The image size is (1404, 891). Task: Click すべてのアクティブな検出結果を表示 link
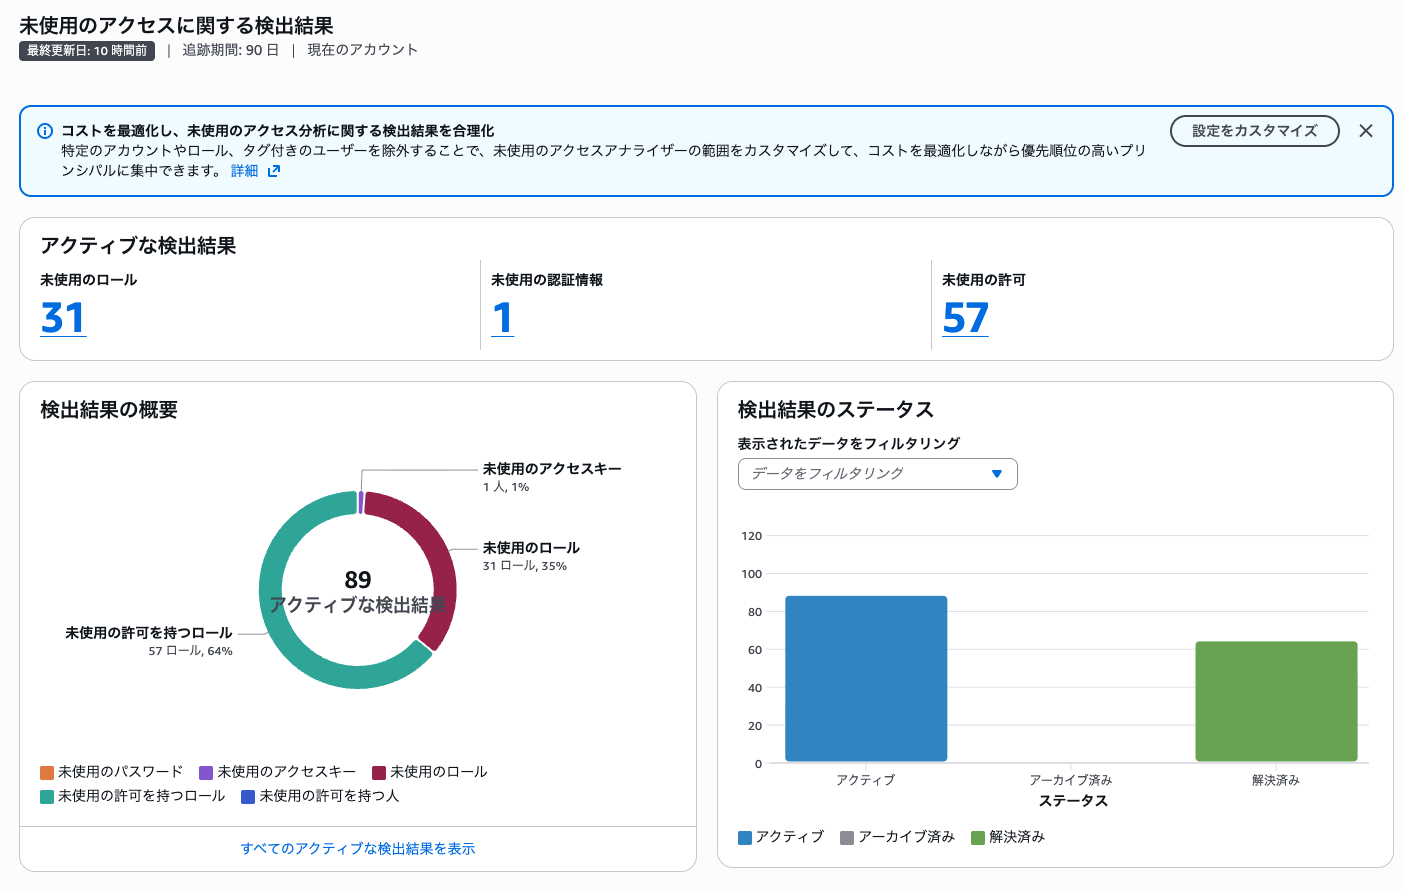pos(358,849)
